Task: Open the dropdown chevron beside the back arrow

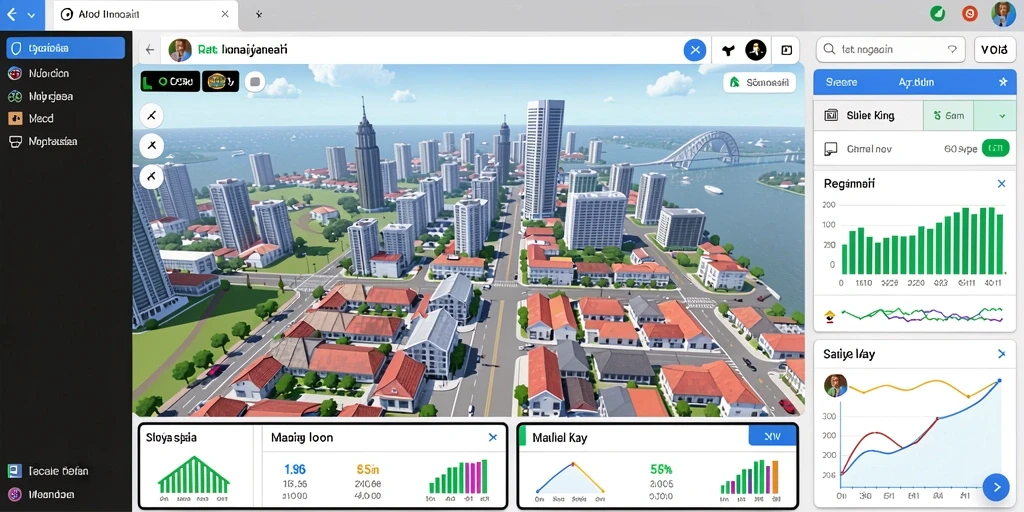Action: coord(31,15)
